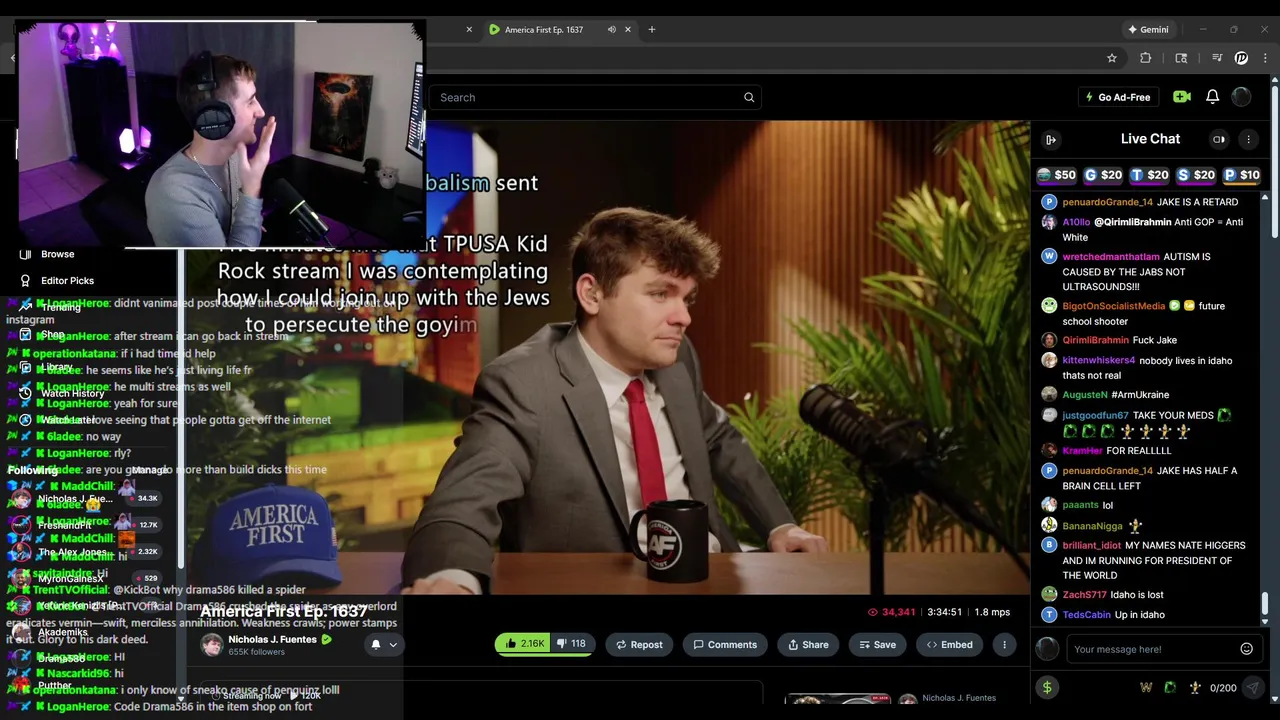This screenshot has width=1280, height=720.
Task: Click the 0/200 character counter
Action: 1223,688
